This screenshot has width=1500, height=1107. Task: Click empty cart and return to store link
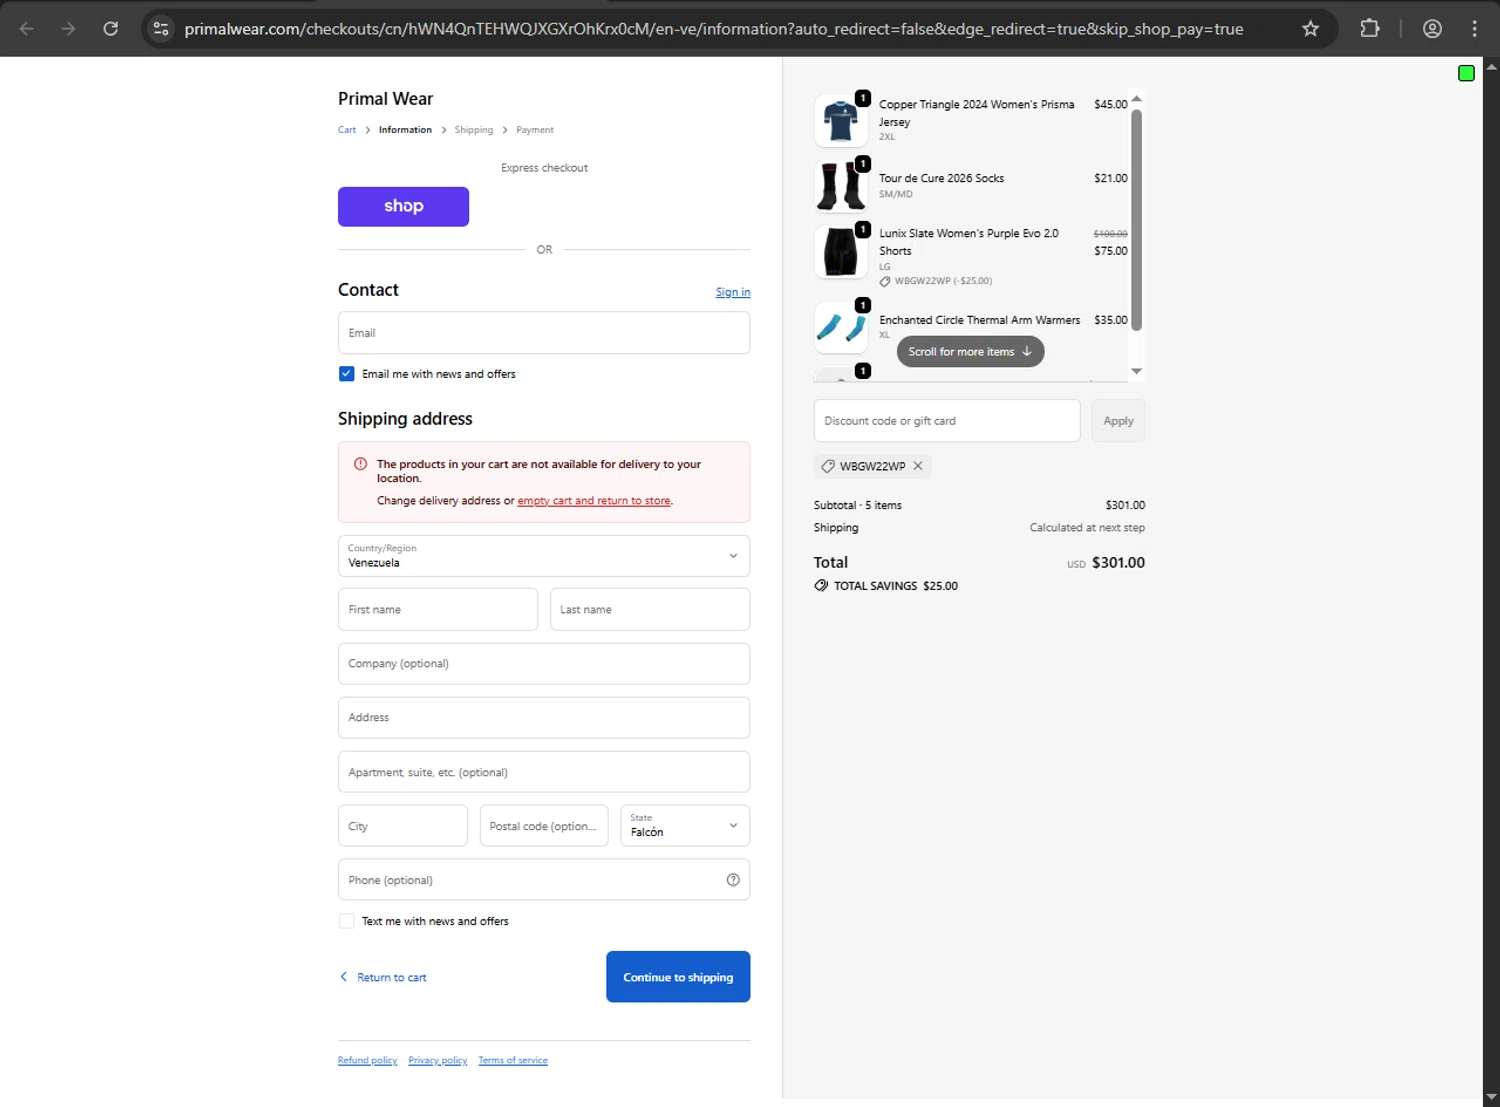pyautogui.click(x=594, y=501)
